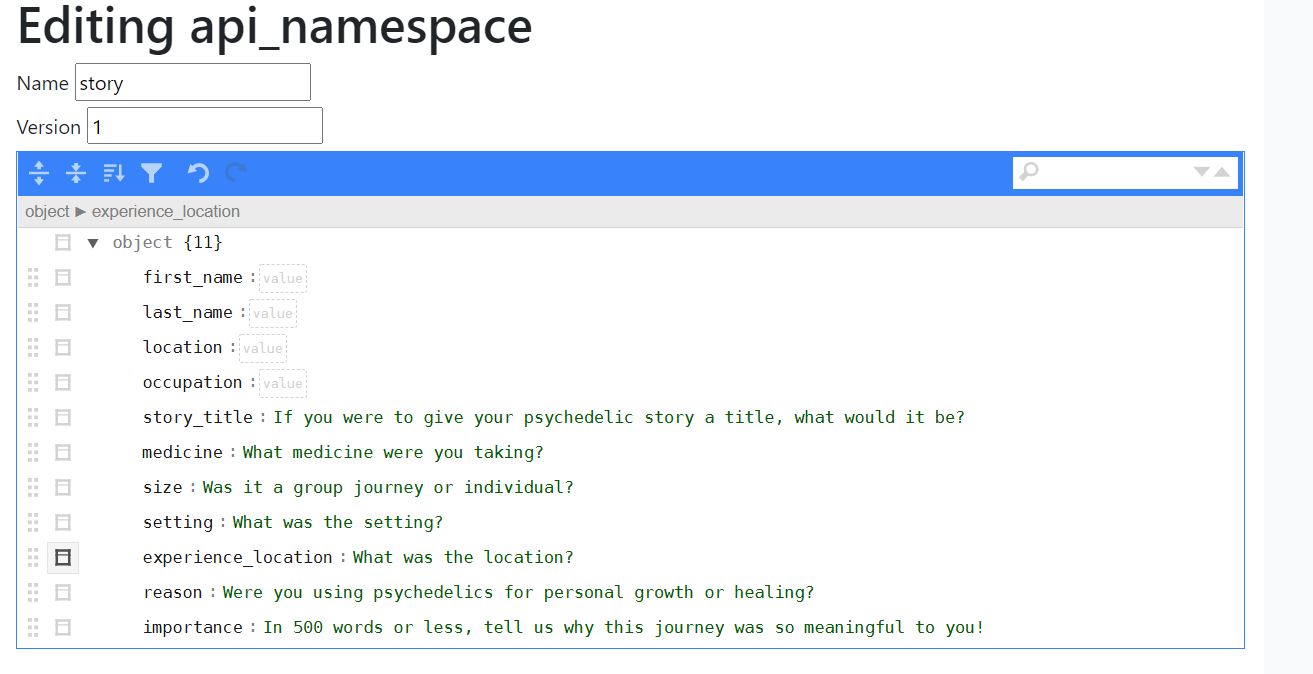Click drag handle of medicine row
Screen dimensions: 1313x674
coord(33,452)
